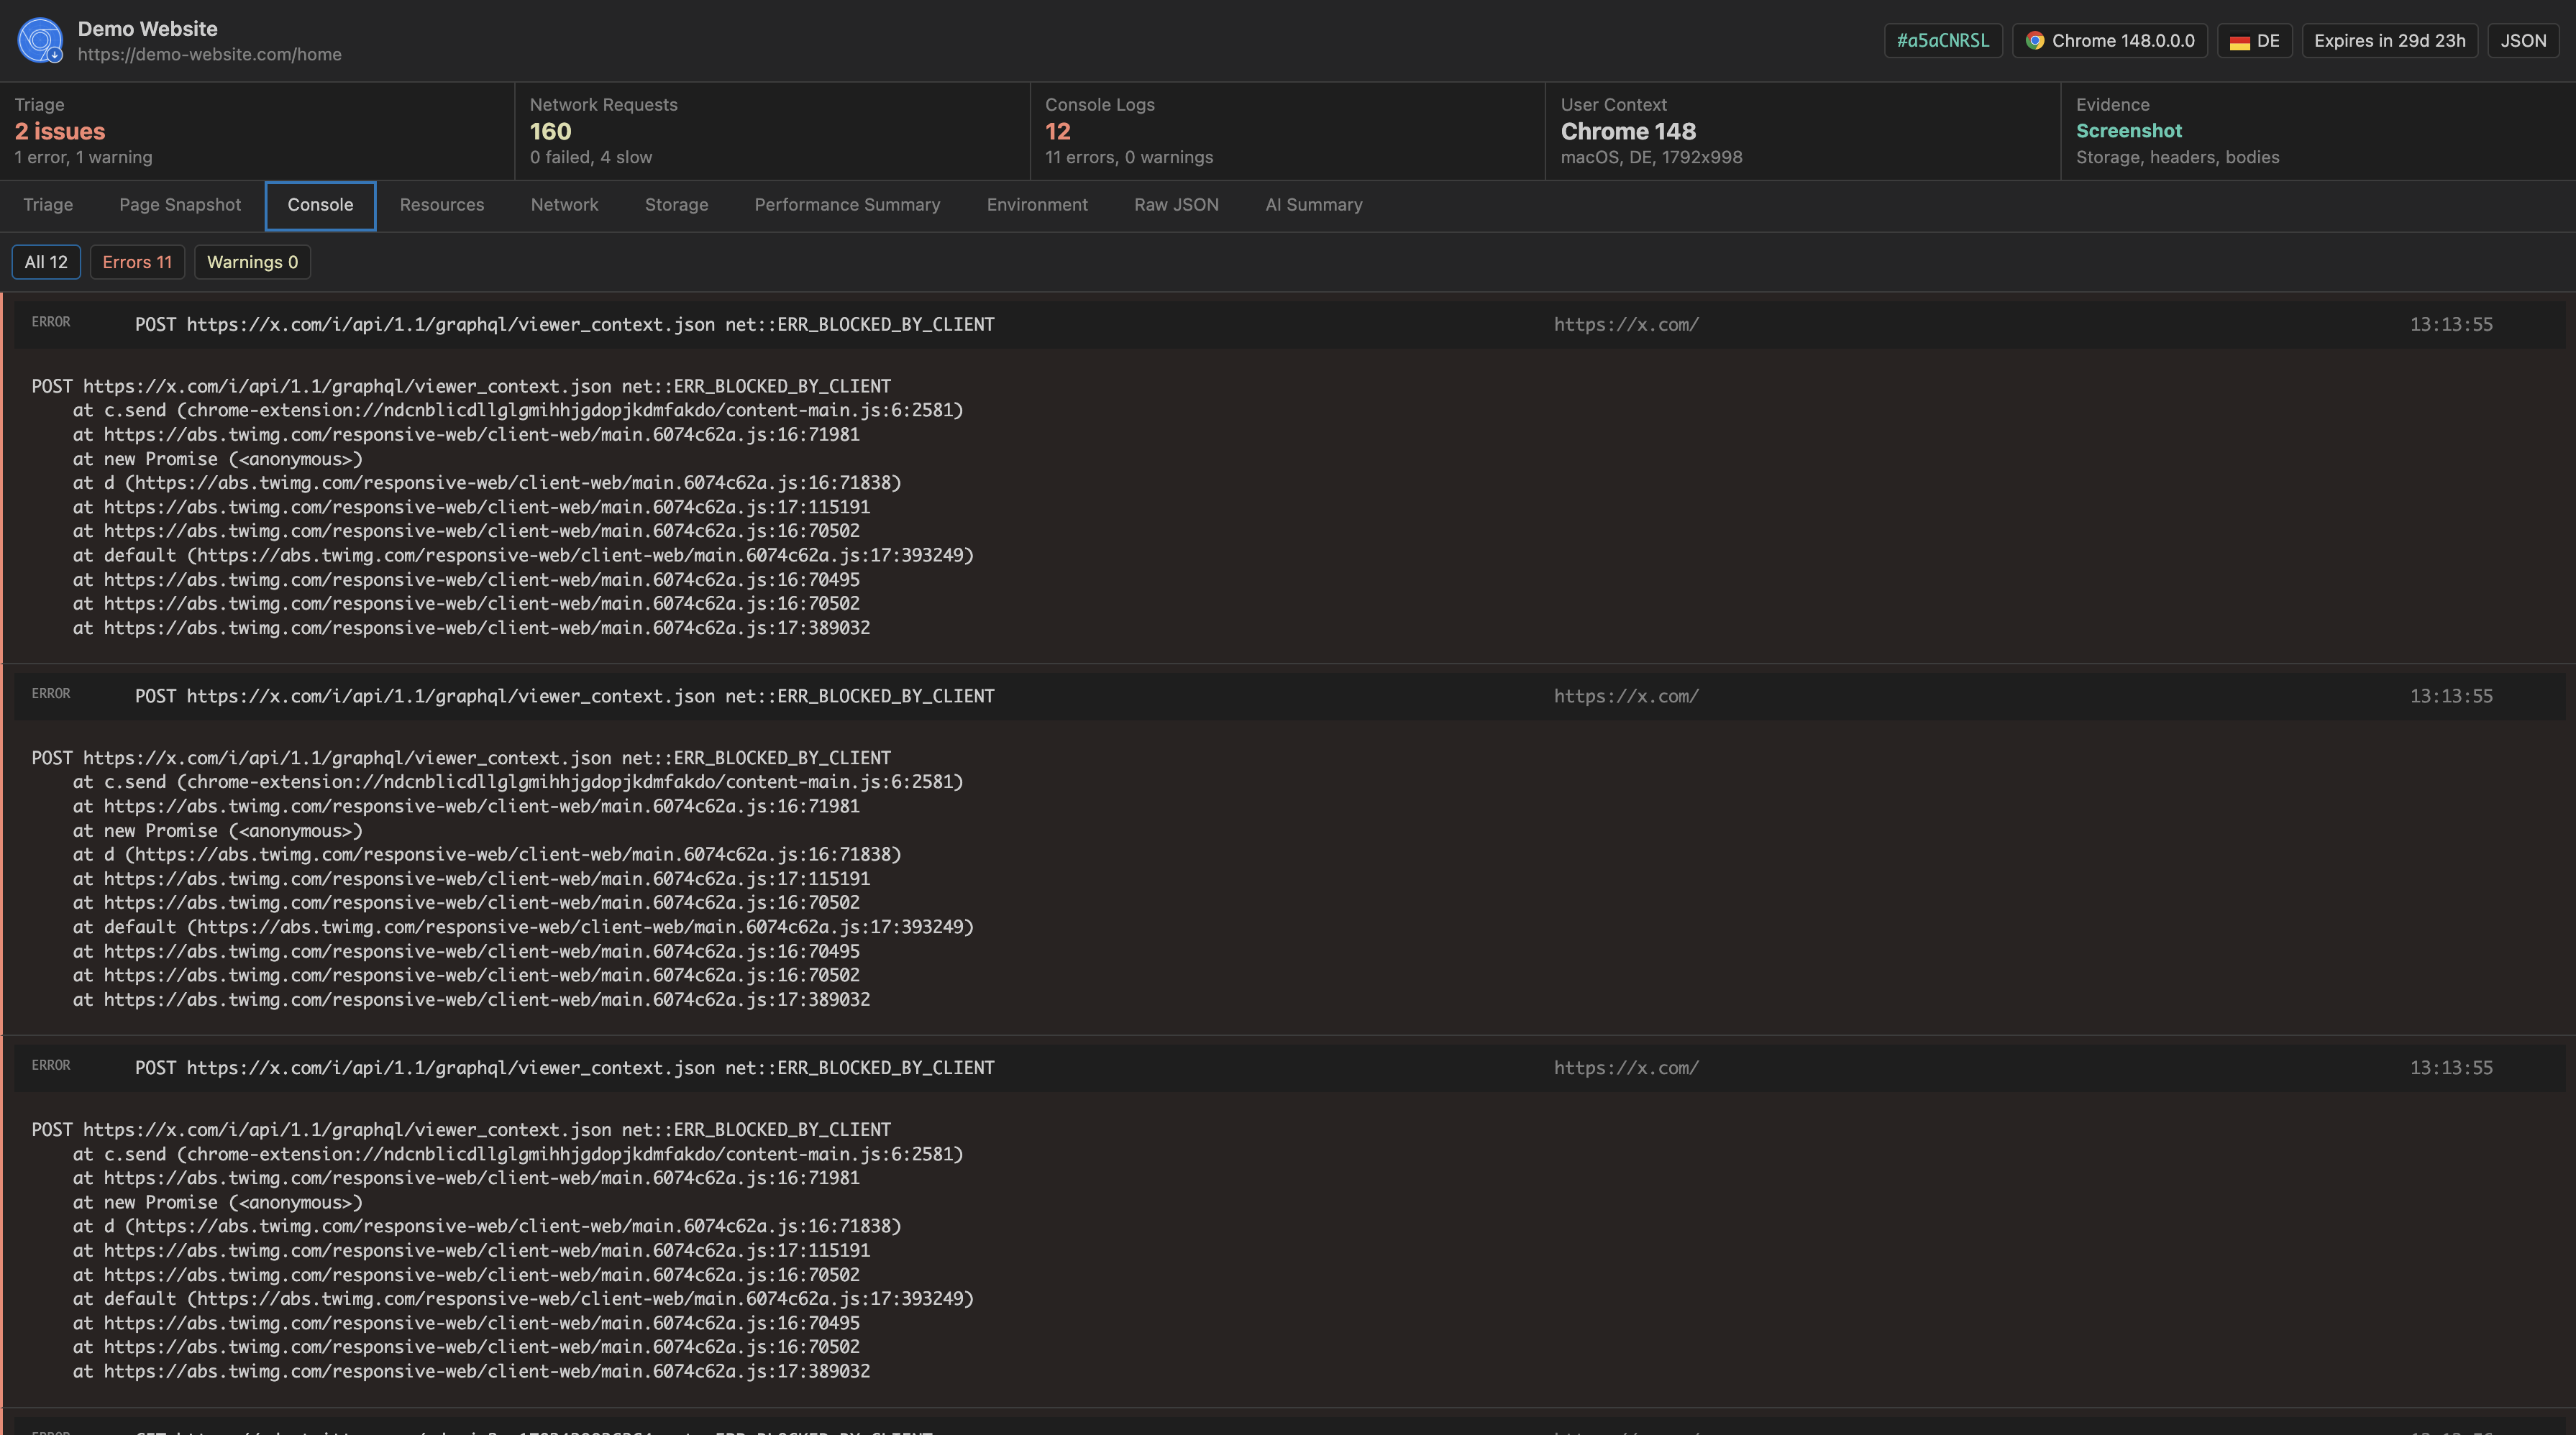Click c.send chrome-extension line in first stack trace
The height and width of the screenshot is (1435, 2576).
tap(518, 411)
